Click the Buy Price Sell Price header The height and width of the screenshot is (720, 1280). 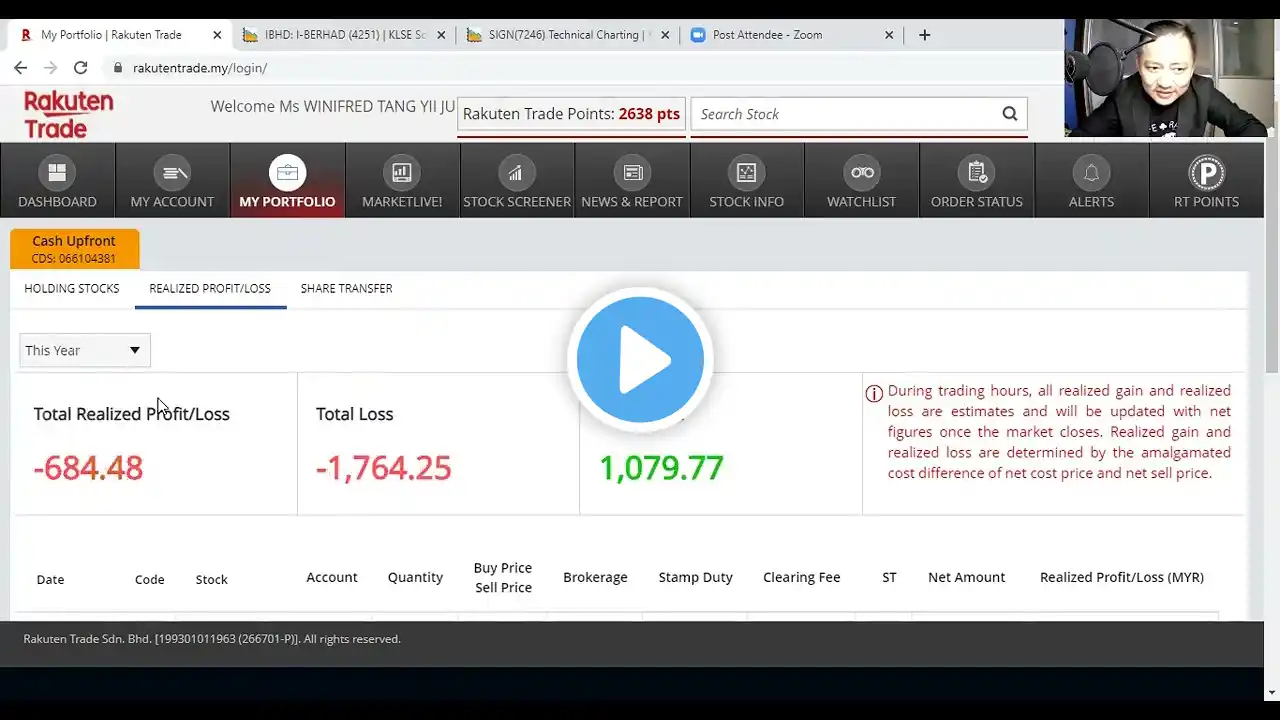pos(503,577)
